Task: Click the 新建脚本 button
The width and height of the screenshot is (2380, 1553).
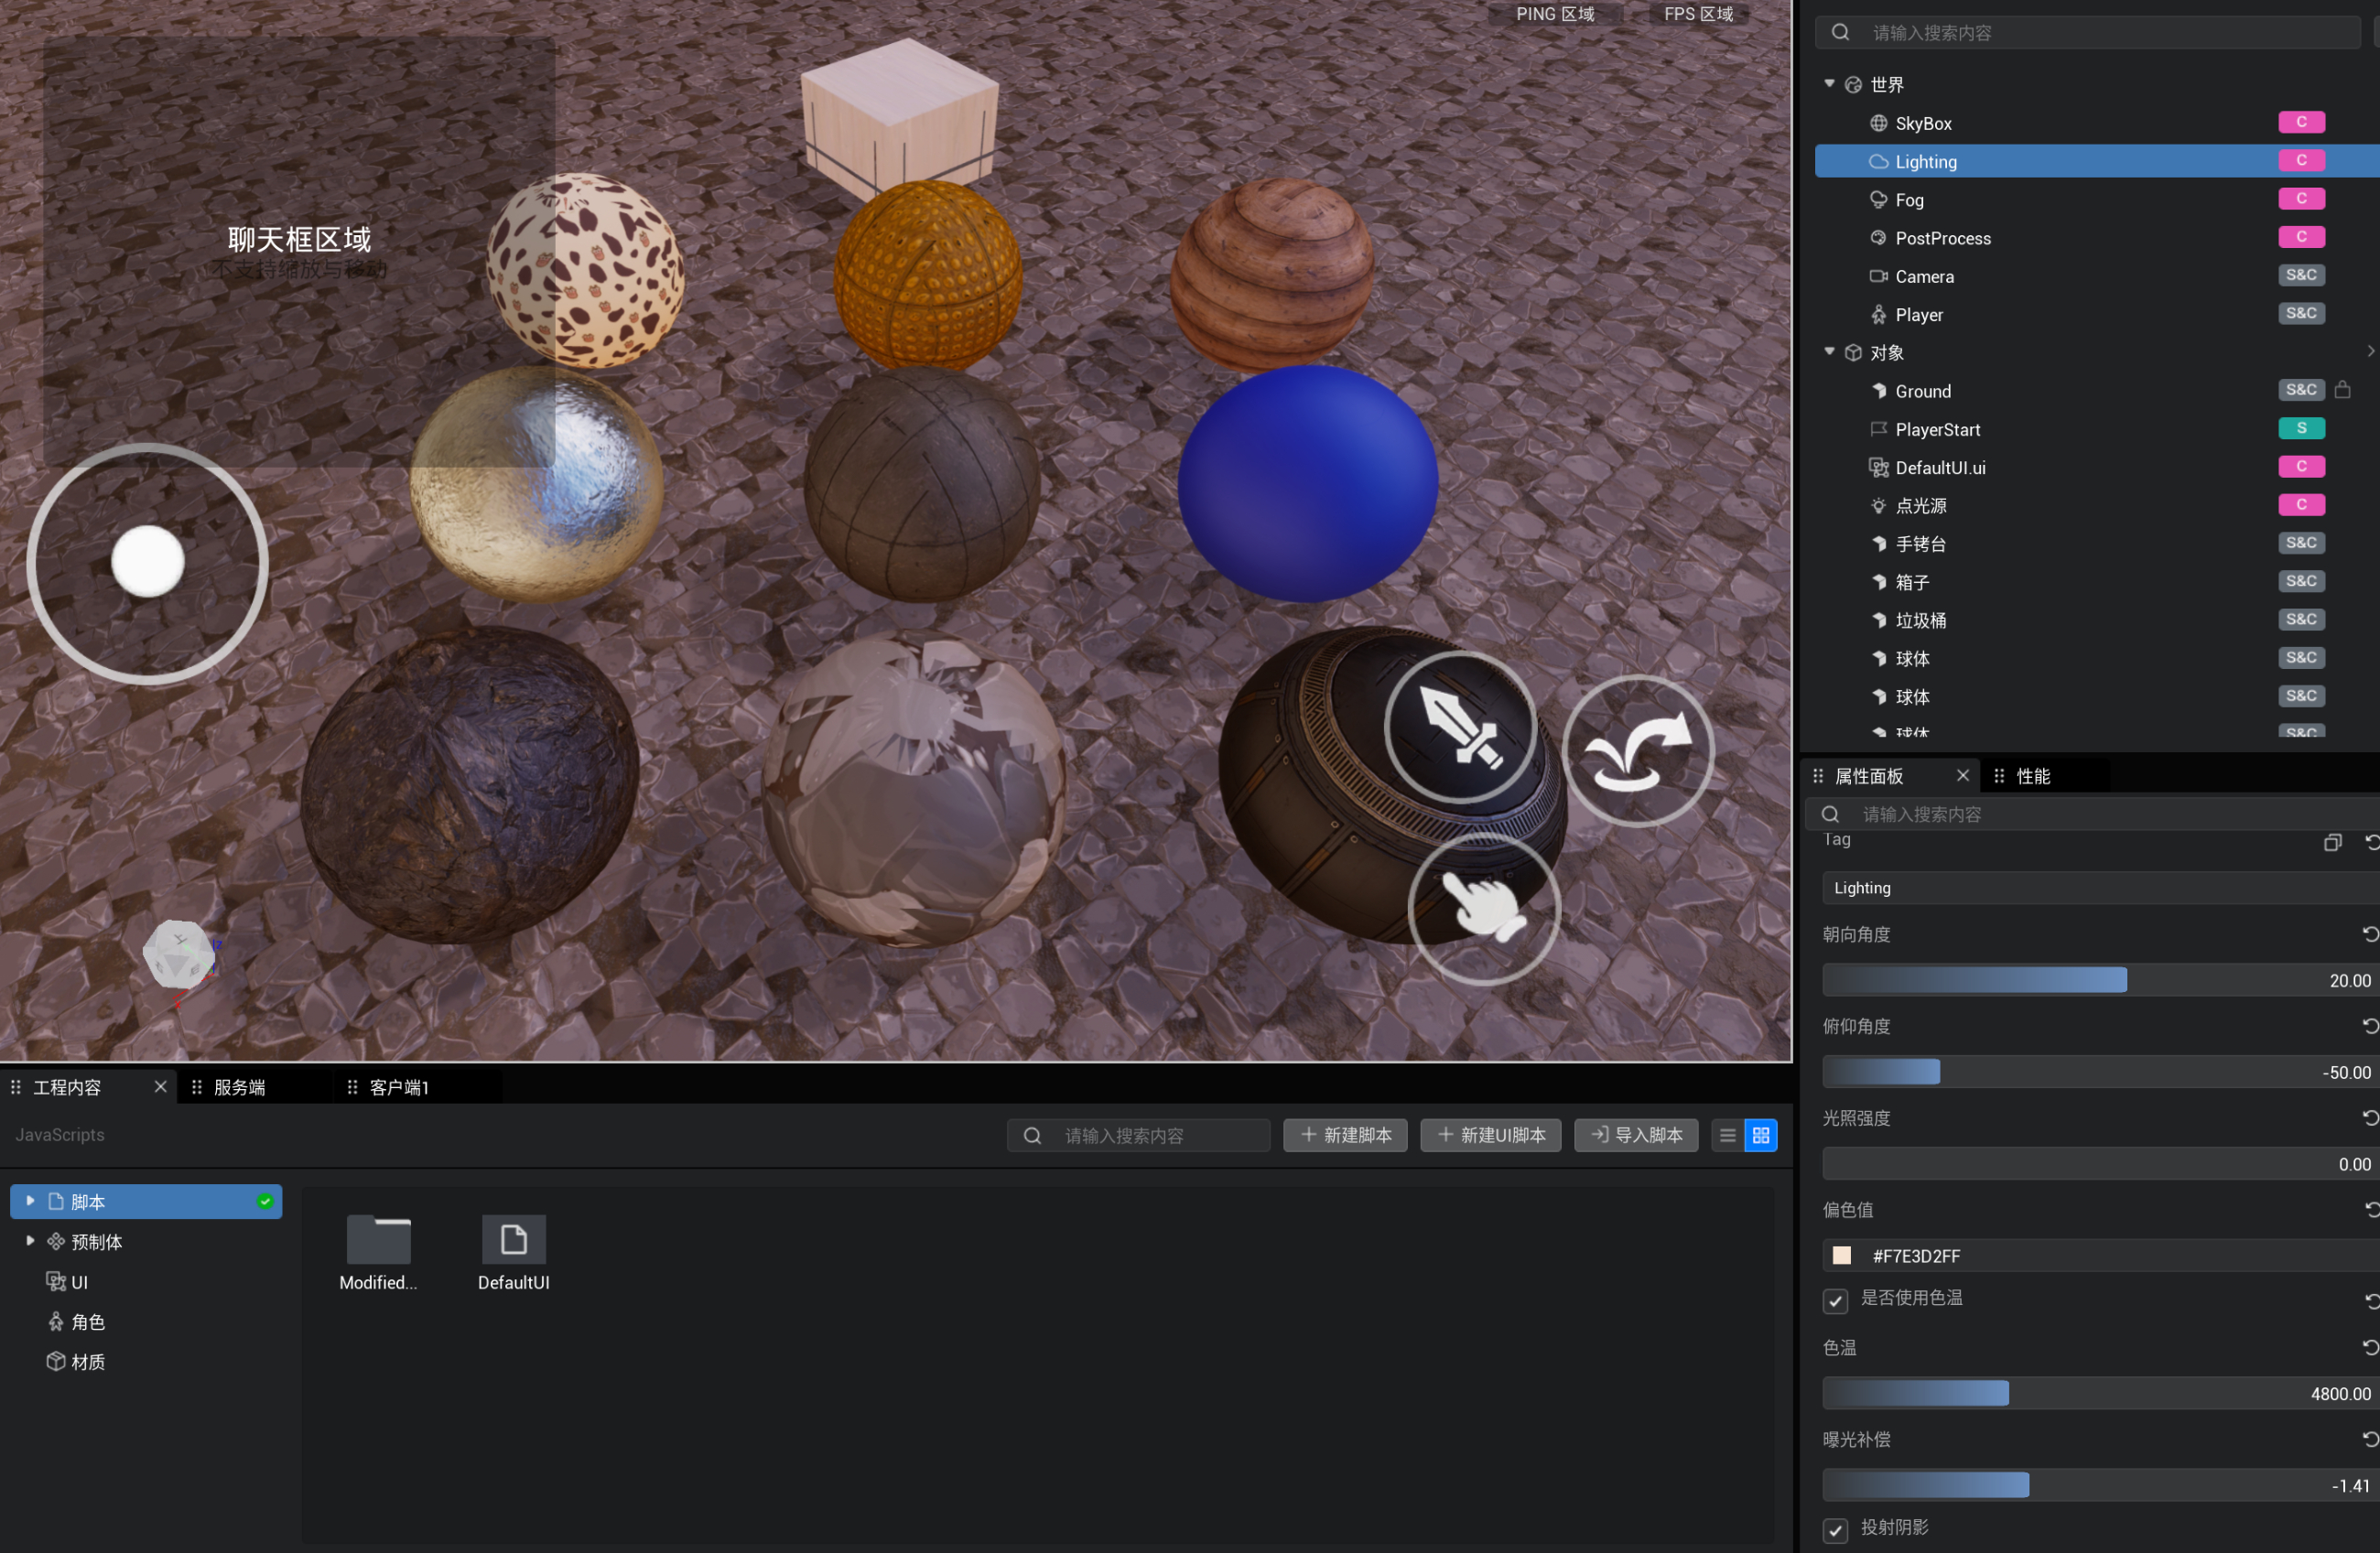Action: [1345, 1135]
